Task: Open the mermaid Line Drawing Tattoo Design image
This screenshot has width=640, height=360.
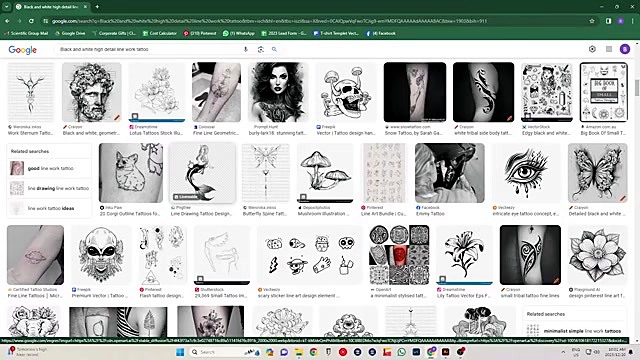Action: pos(202,173)
